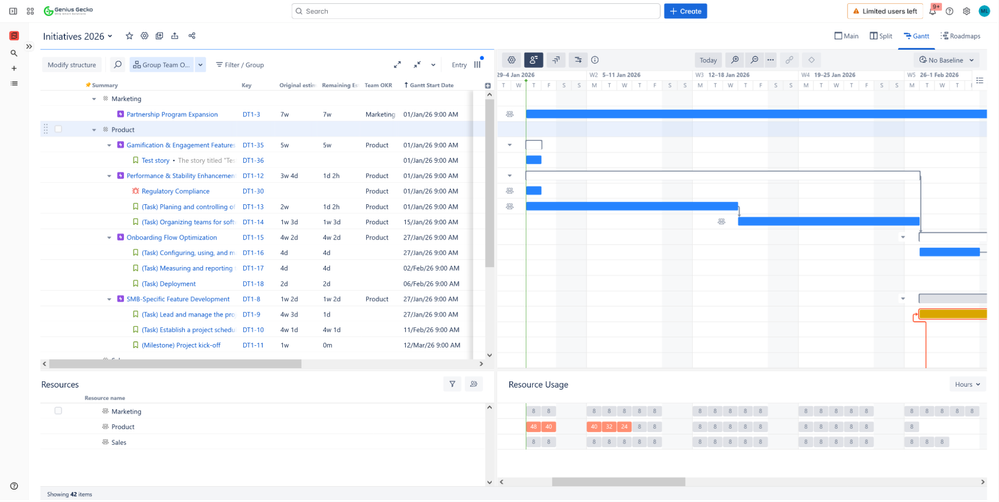Click the Gantt horizontal scrollbar thumb
The width and height of the screenshot is (999, 502).
pos(619,482)
